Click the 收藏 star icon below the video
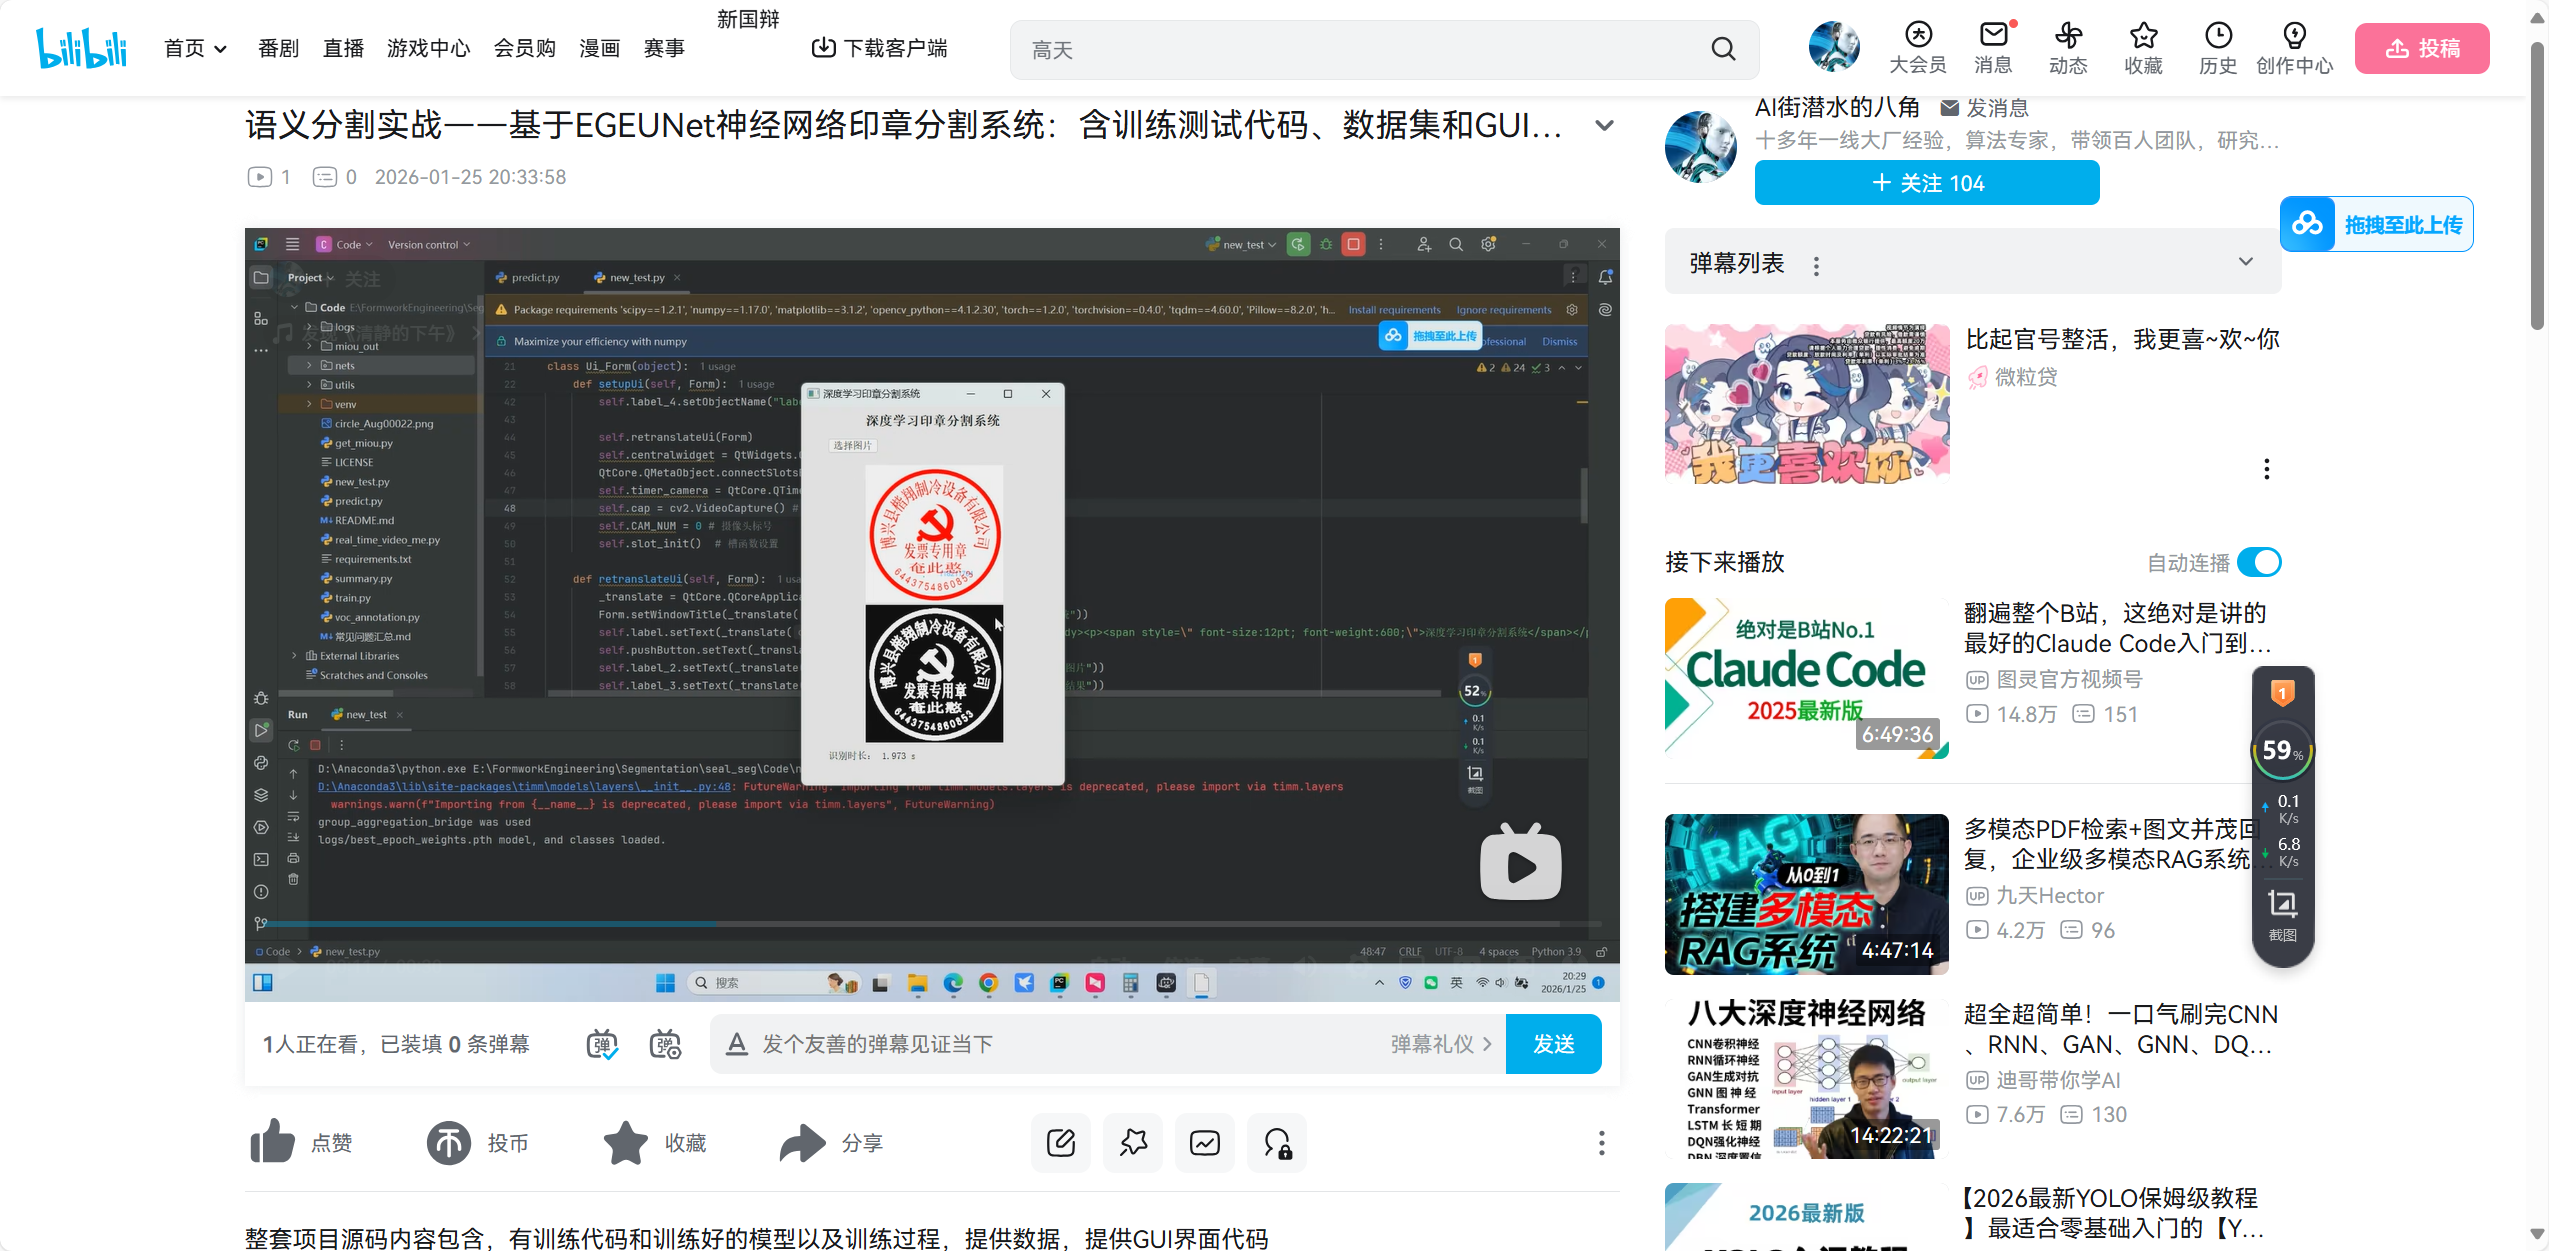 [x=626, y=1142]
